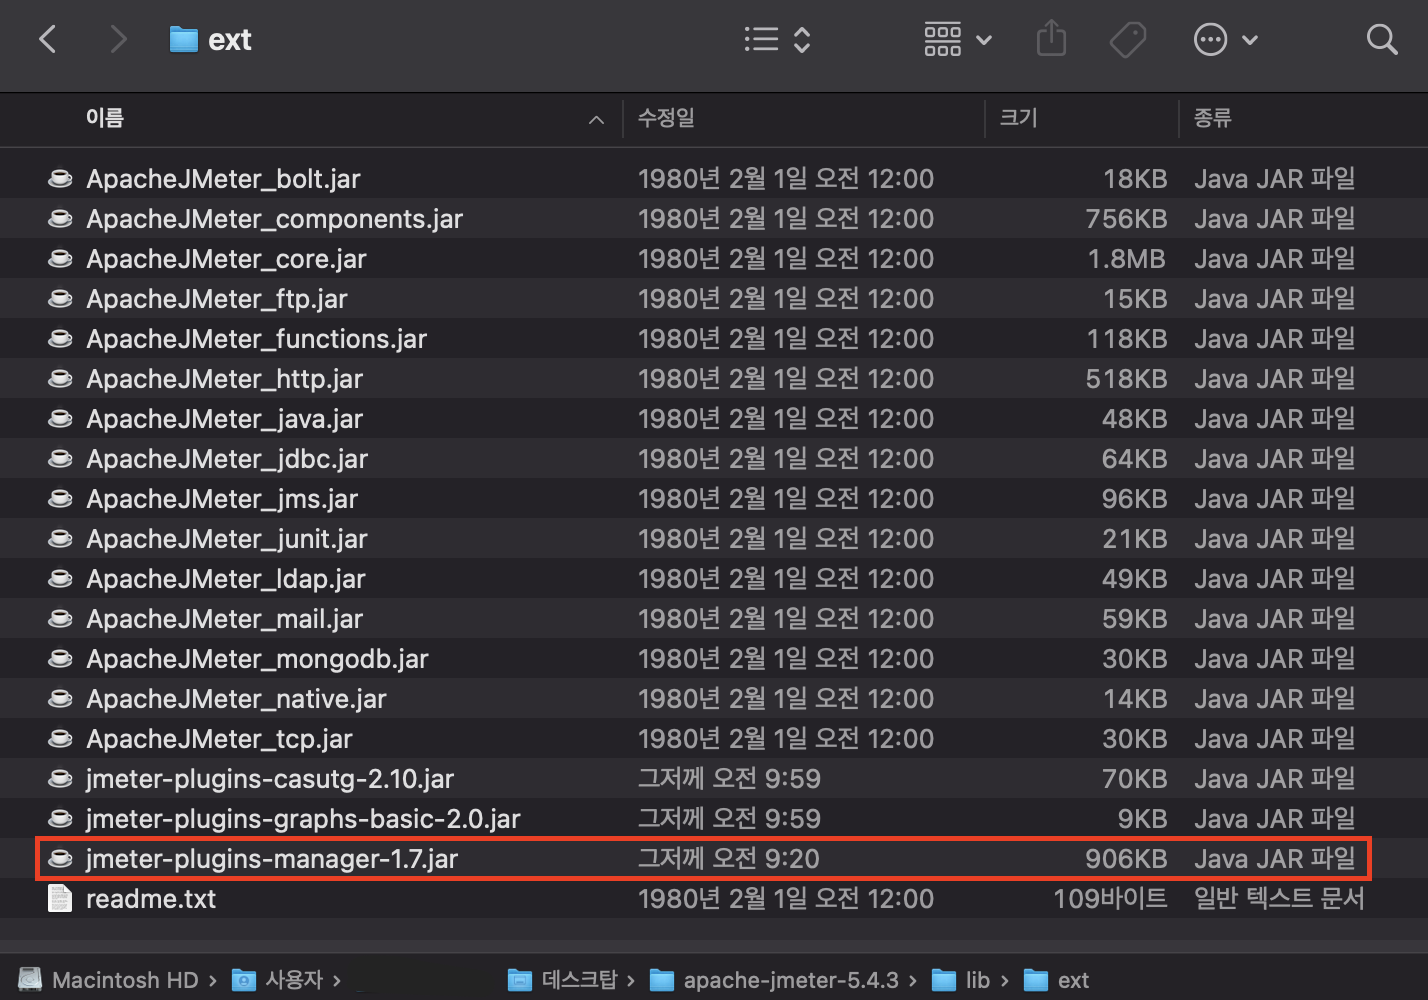
Task: Select the jar icon of ApacheJMeter_bolt.jar
Action: [60, 179]
